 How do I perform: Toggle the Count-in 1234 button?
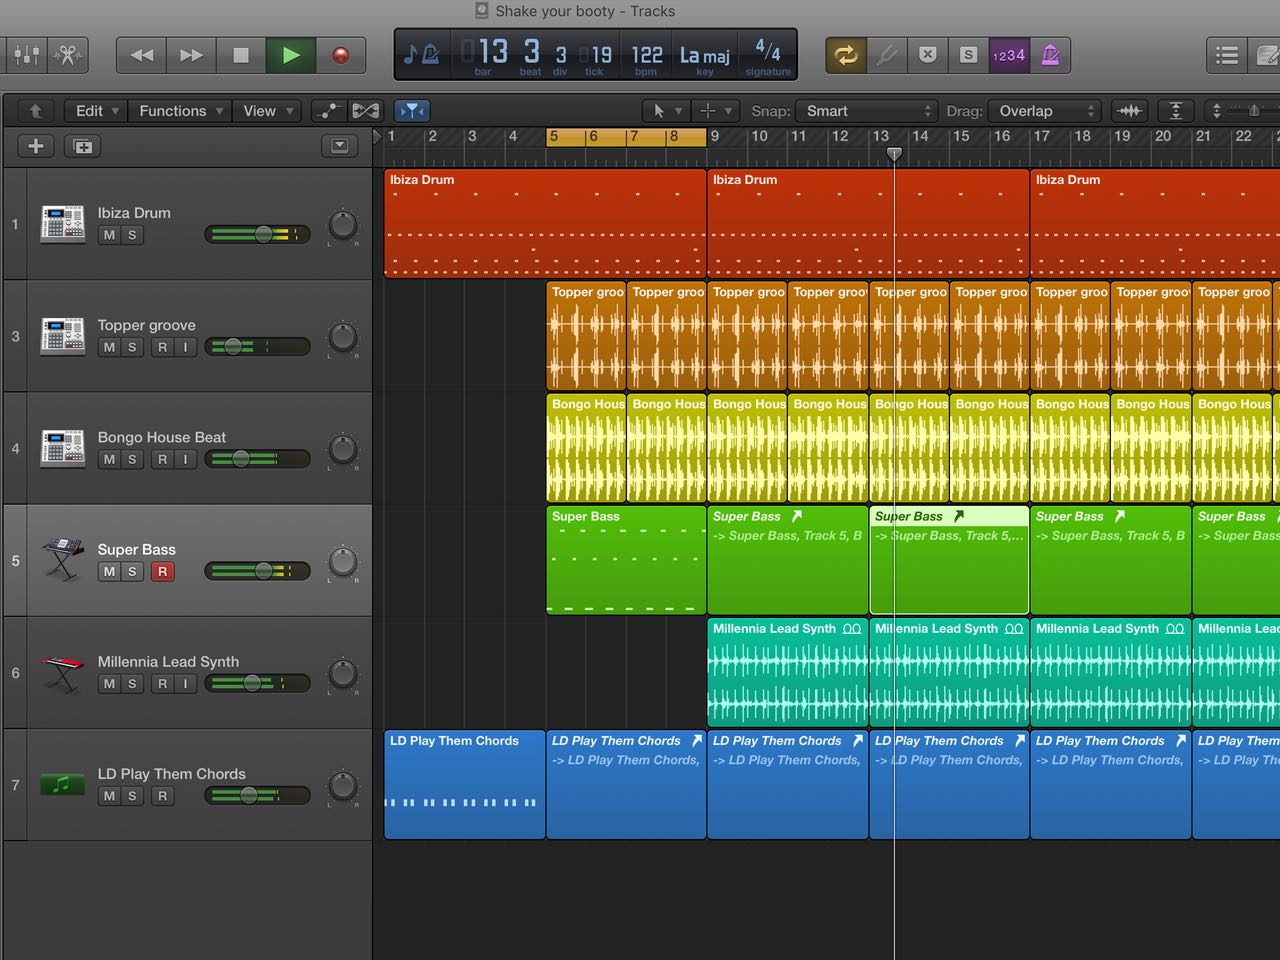point(1008,55)
